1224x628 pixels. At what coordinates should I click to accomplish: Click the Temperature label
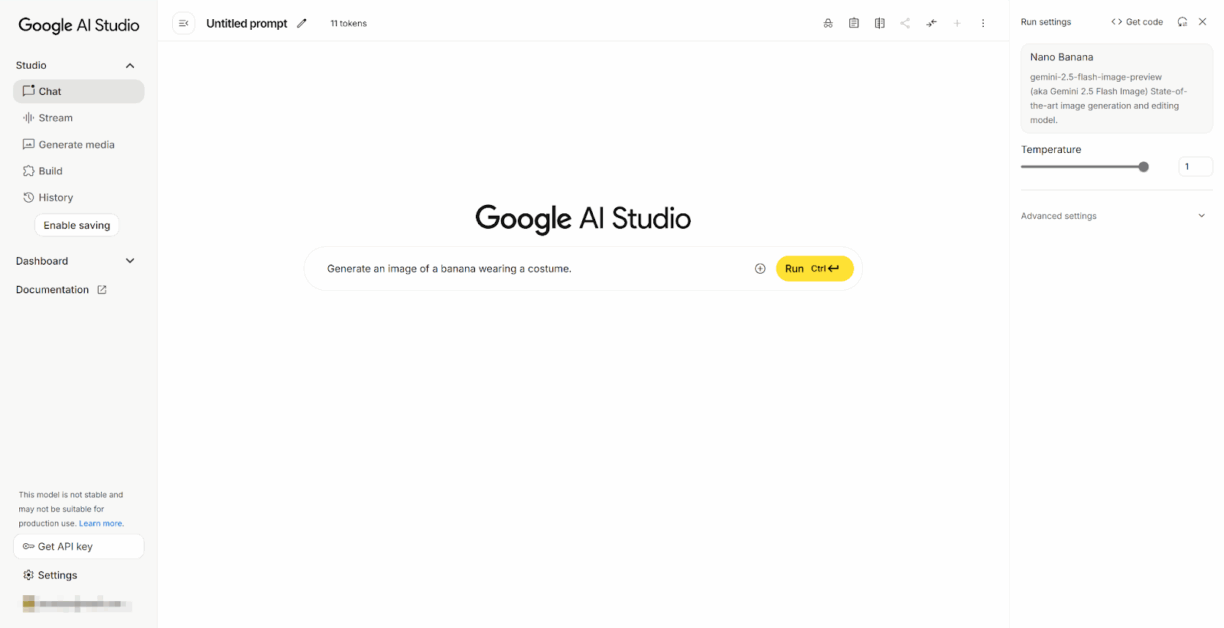point(1051,149)
